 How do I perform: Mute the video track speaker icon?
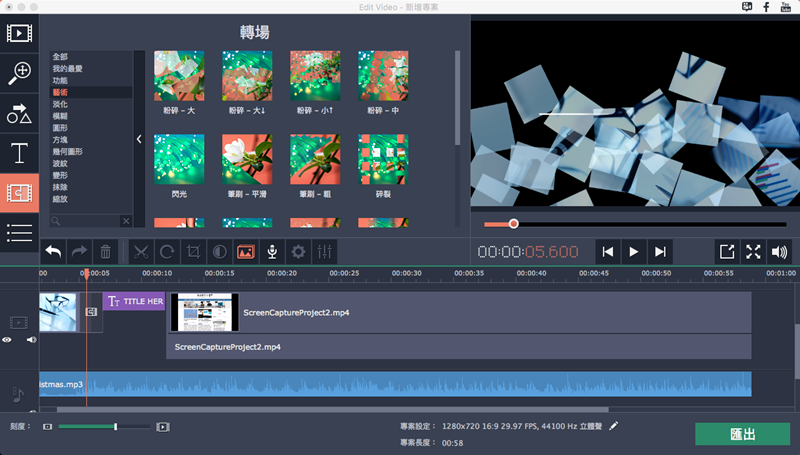pyautogui.click(x=31, y=340)
